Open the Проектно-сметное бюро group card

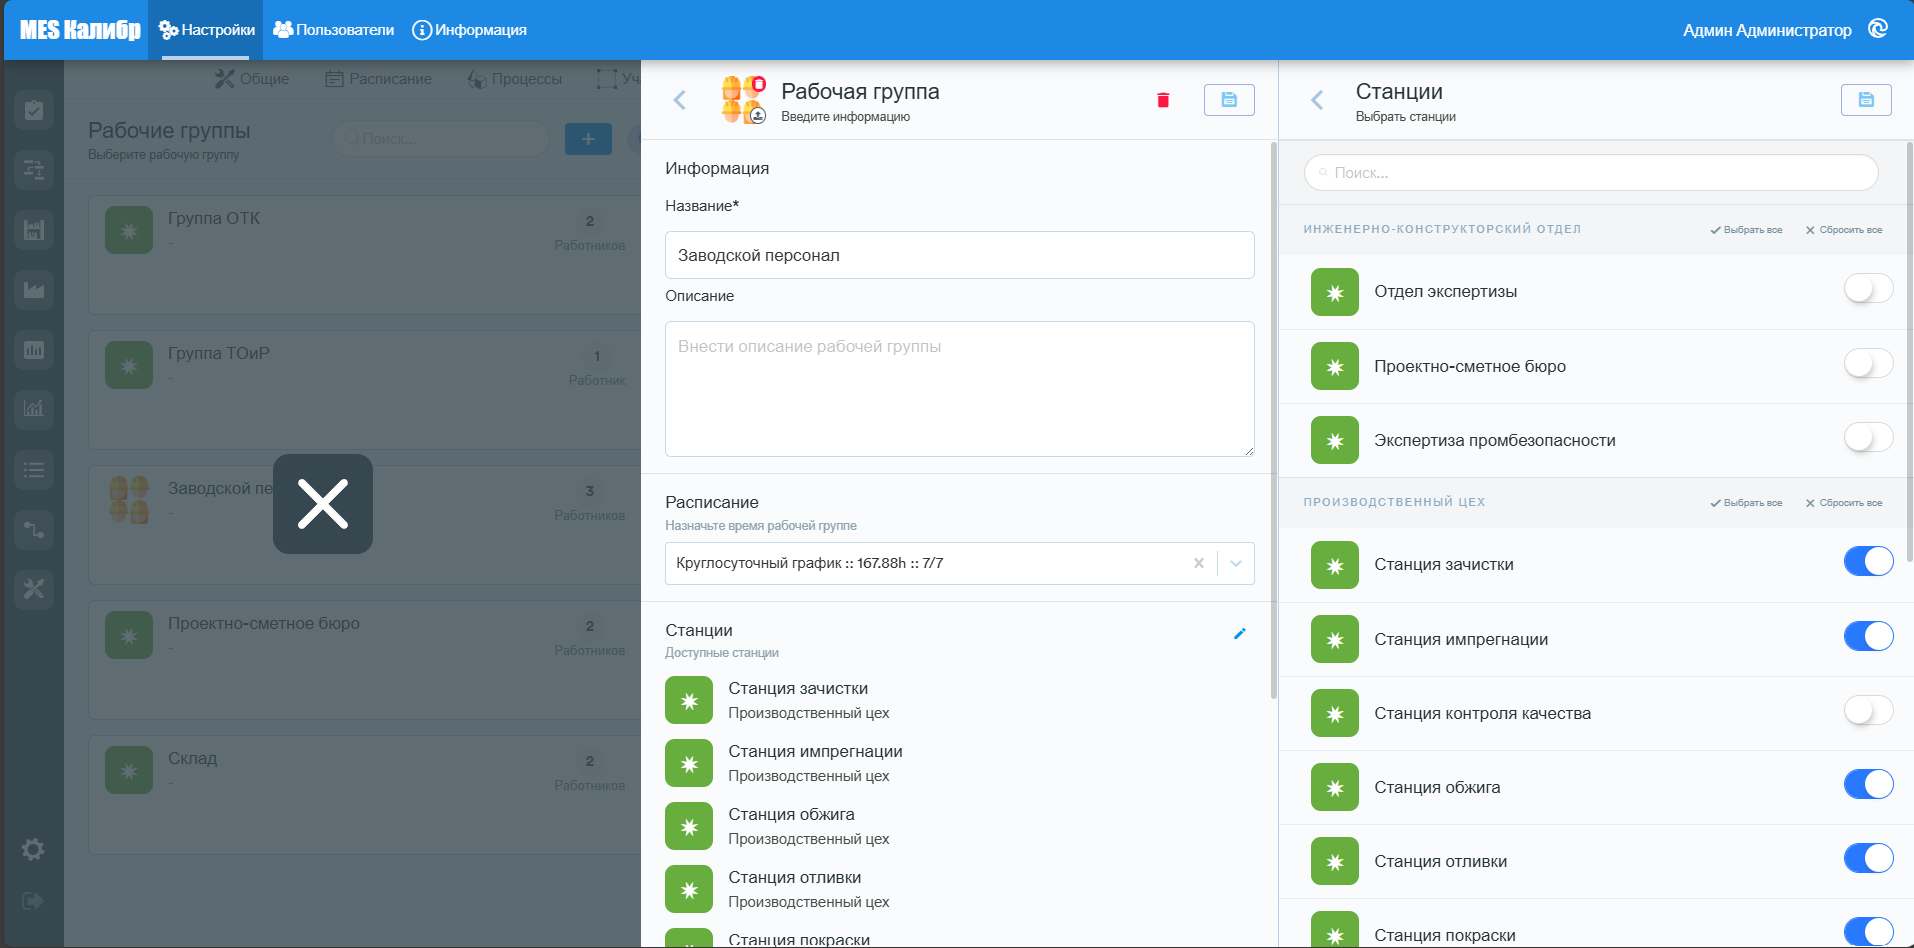pos(364,660)
